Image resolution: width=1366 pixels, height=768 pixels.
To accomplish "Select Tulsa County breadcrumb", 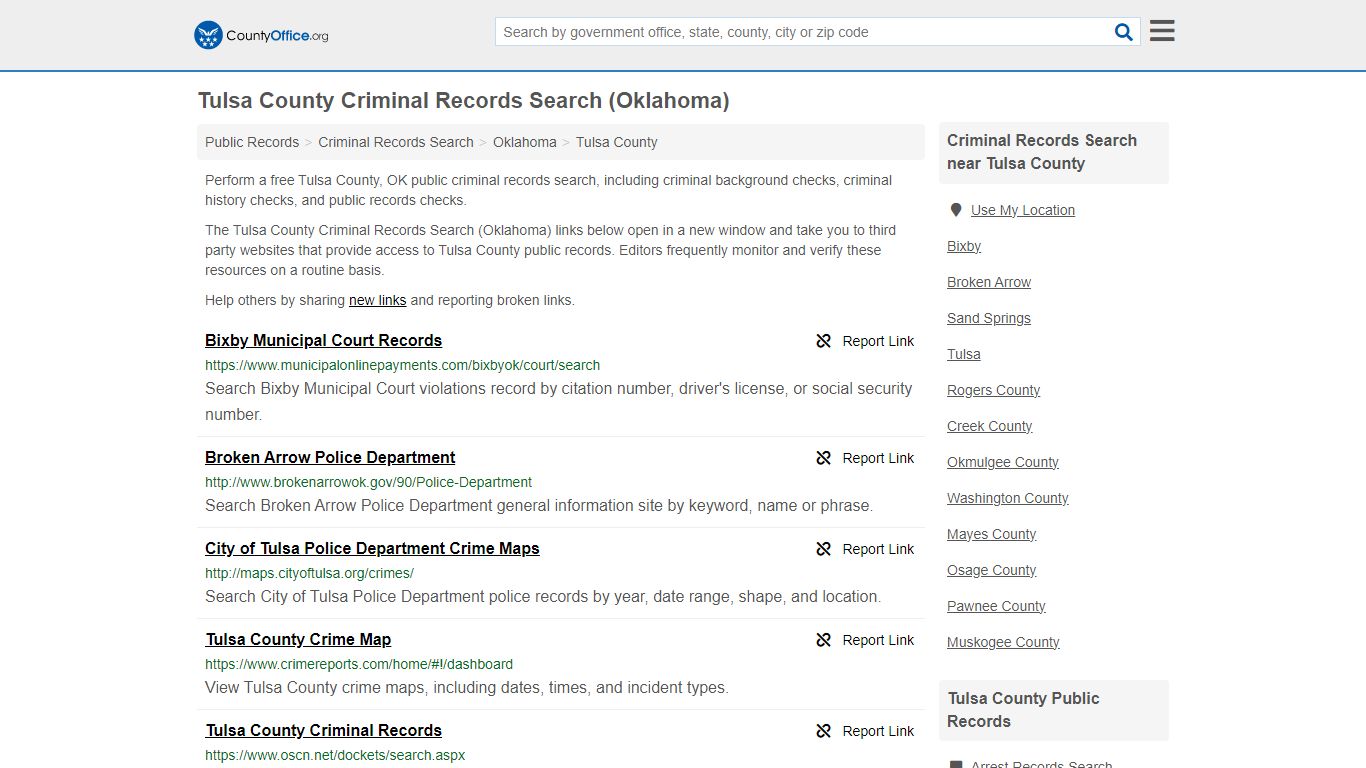I will [x=617, y=142].
